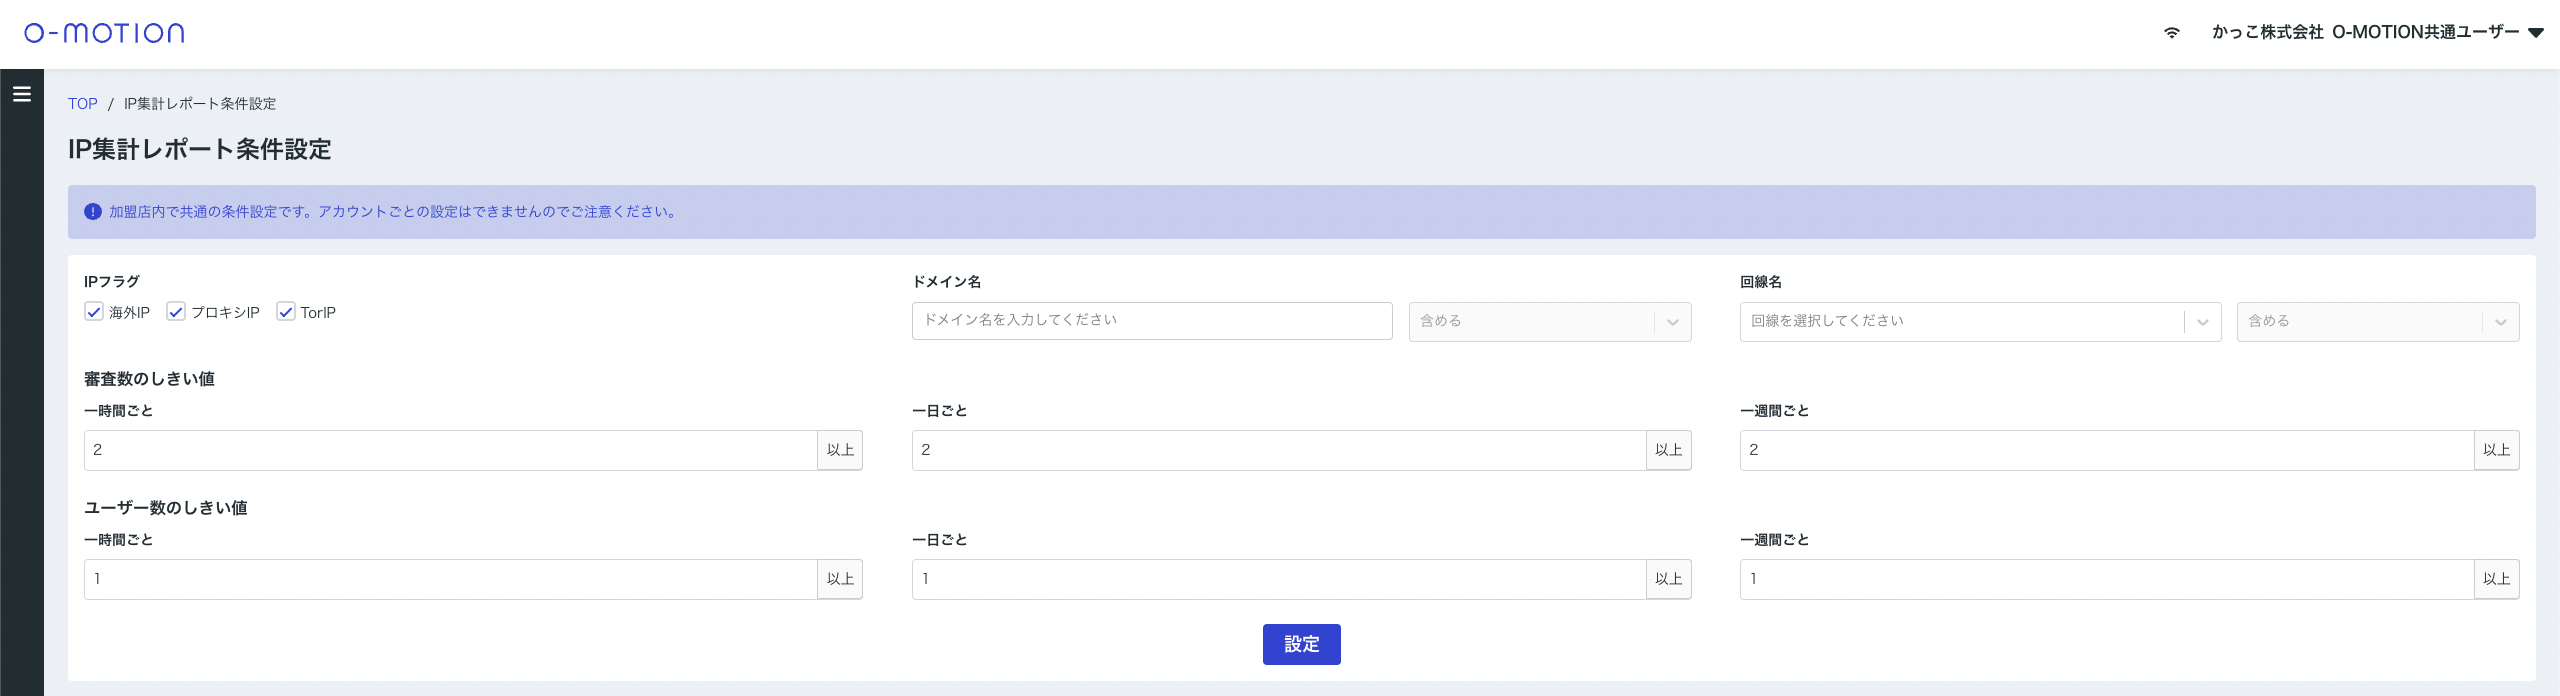Click the ドメイン名 input field
The width and height of the screenshot is (2560, 696).
1151,321
